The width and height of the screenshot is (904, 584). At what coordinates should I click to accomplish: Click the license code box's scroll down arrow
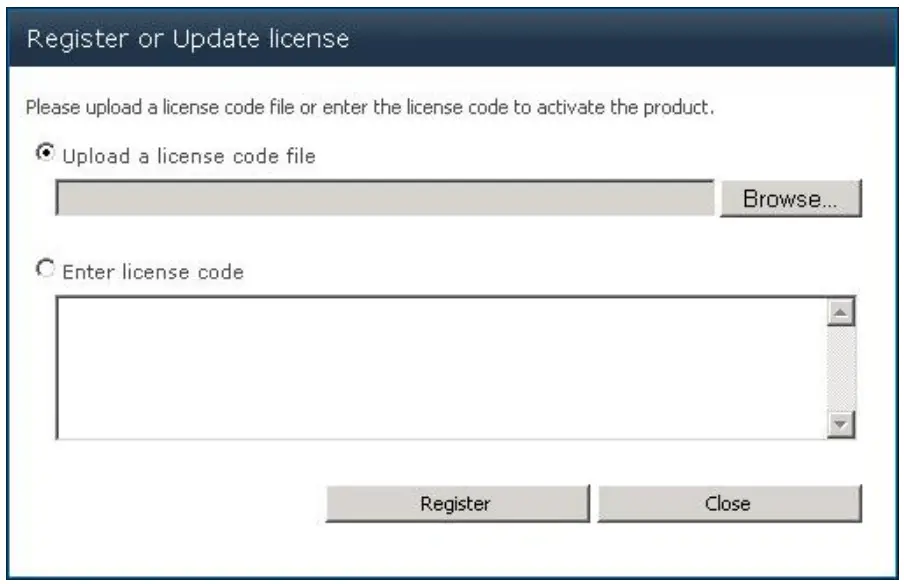[840, 423]
